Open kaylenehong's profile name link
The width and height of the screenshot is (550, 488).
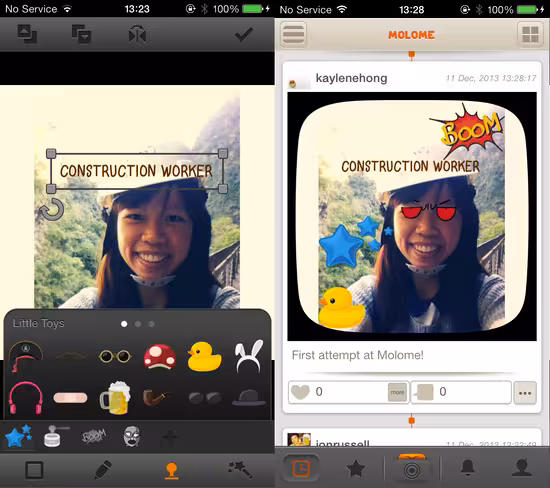[351, 78]
